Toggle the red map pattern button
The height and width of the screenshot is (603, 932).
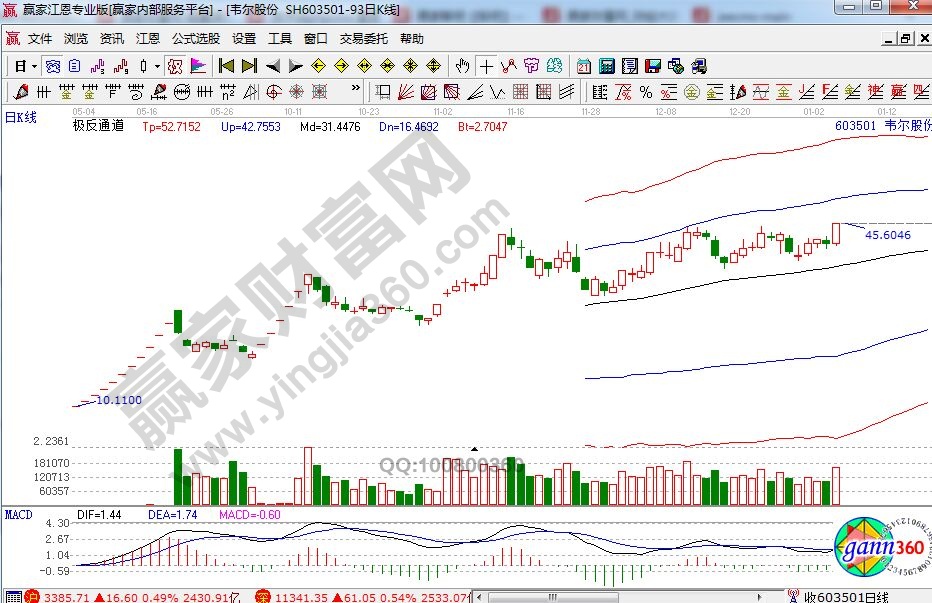pyautogui.click(x=174, y=66)
